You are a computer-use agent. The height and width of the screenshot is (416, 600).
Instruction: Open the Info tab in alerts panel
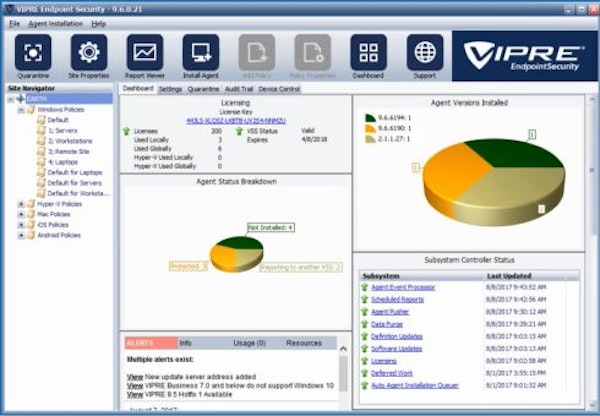tap(186, 343)
